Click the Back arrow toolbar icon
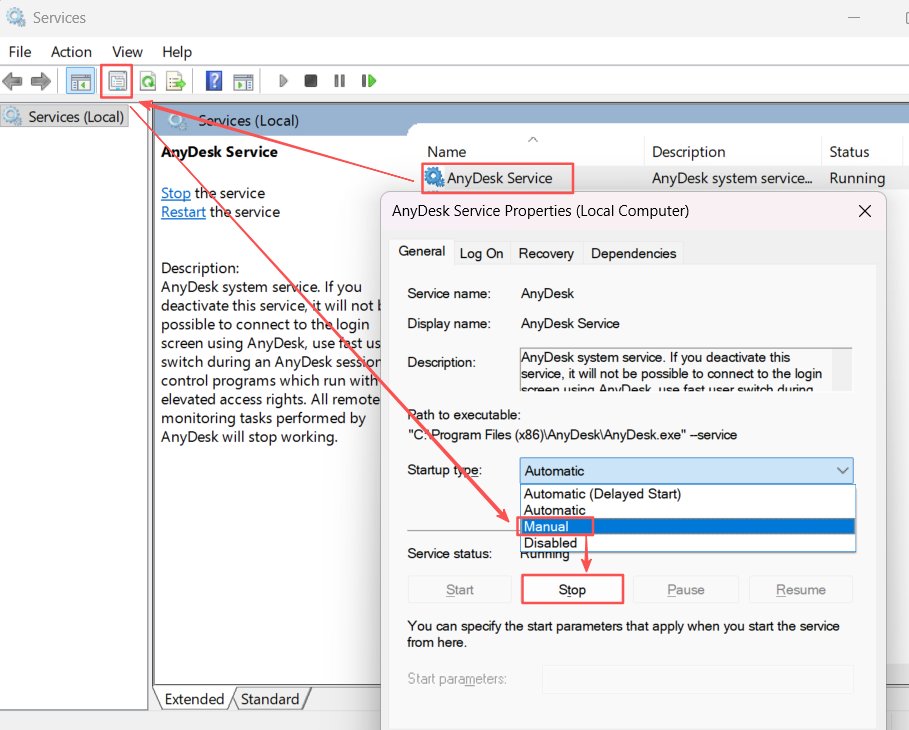This screenshot has height=730, width=909. click(x=12, y=81)
